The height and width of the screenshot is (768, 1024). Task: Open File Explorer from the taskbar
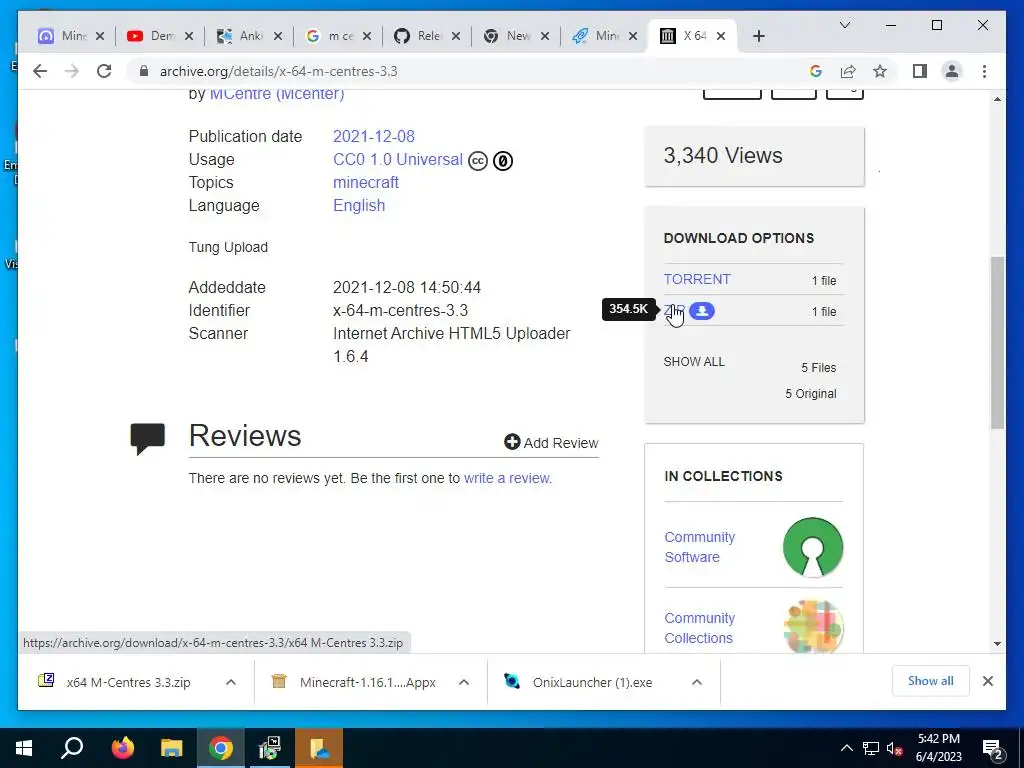coord(171,748)
